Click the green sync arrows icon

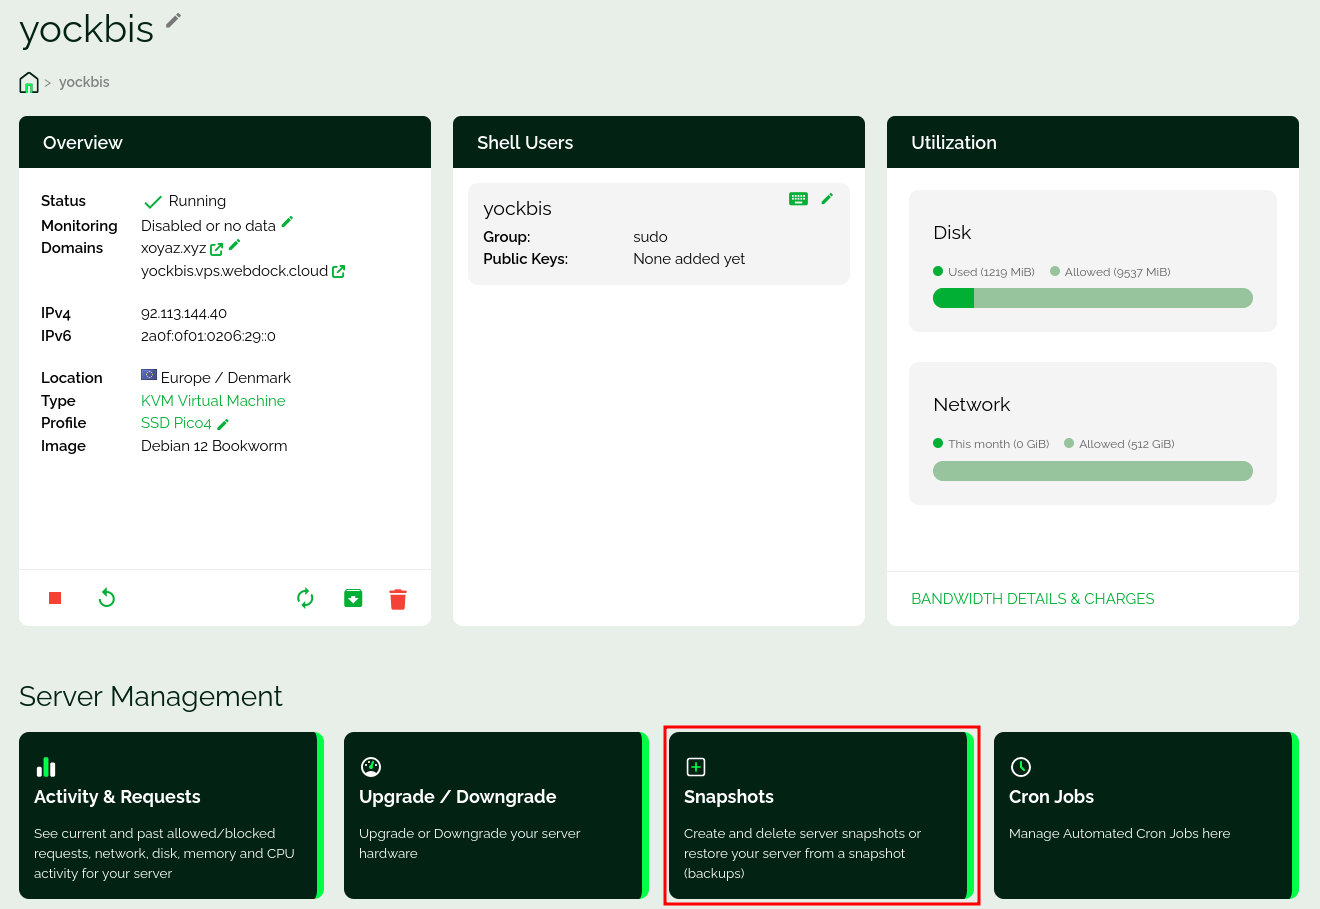tap(306, 598)
